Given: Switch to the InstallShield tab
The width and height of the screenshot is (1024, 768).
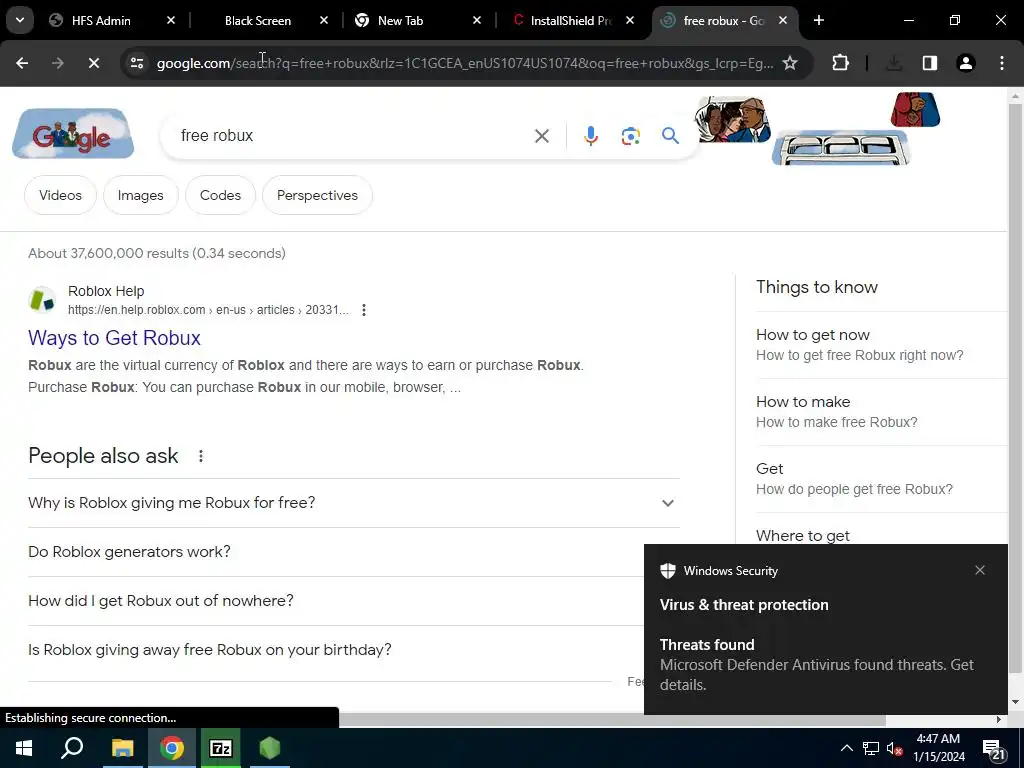Looking at the screenshot, I should [x=570, y=21].
